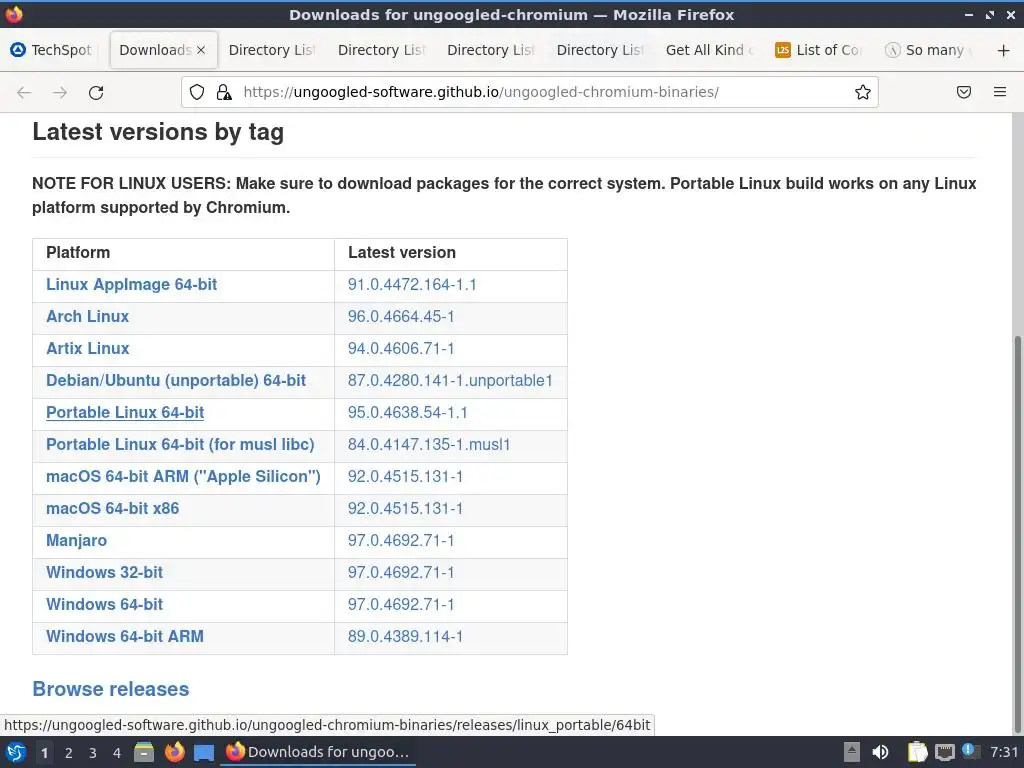
Task: Open a new tab
Action: (x=1004, y=50)
